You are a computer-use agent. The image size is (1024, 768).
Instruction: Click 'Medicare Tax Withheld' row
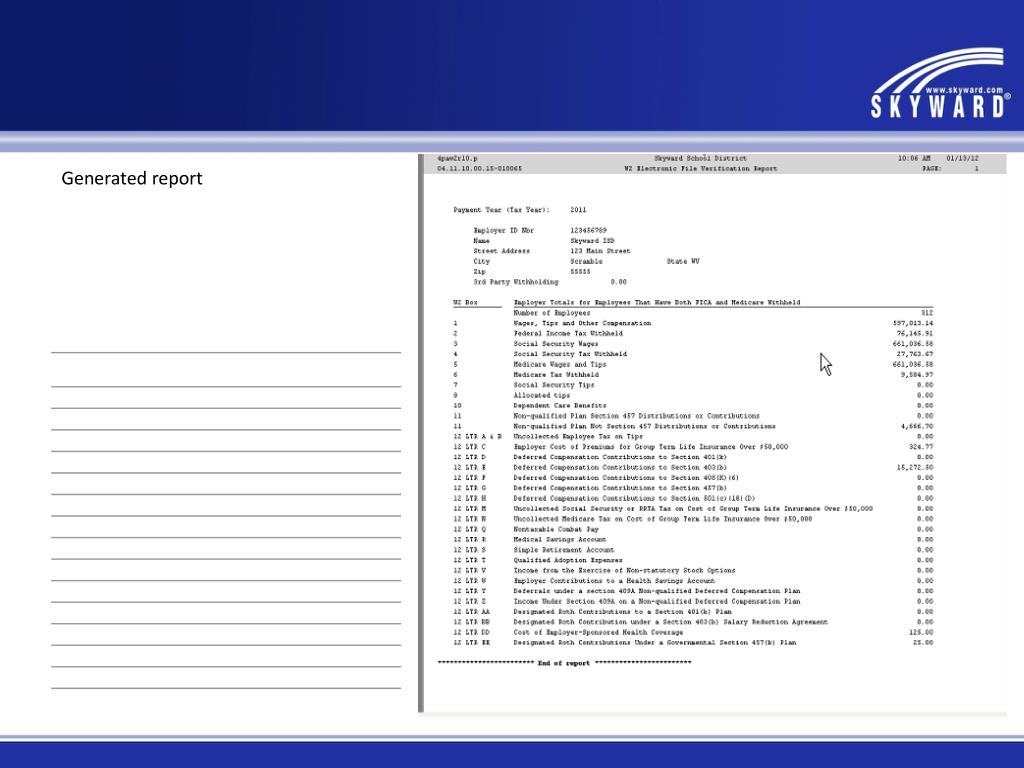pos(693,375)
